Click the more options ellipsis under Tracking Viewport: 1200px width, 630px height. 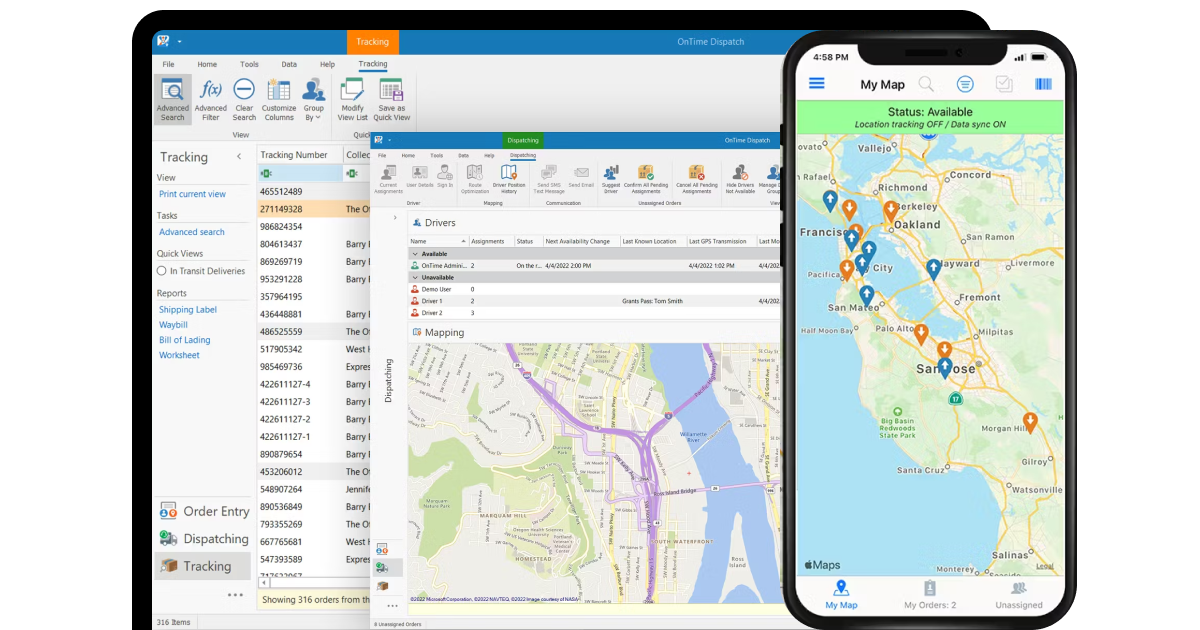pyautogui.click(x=235, y=595)
